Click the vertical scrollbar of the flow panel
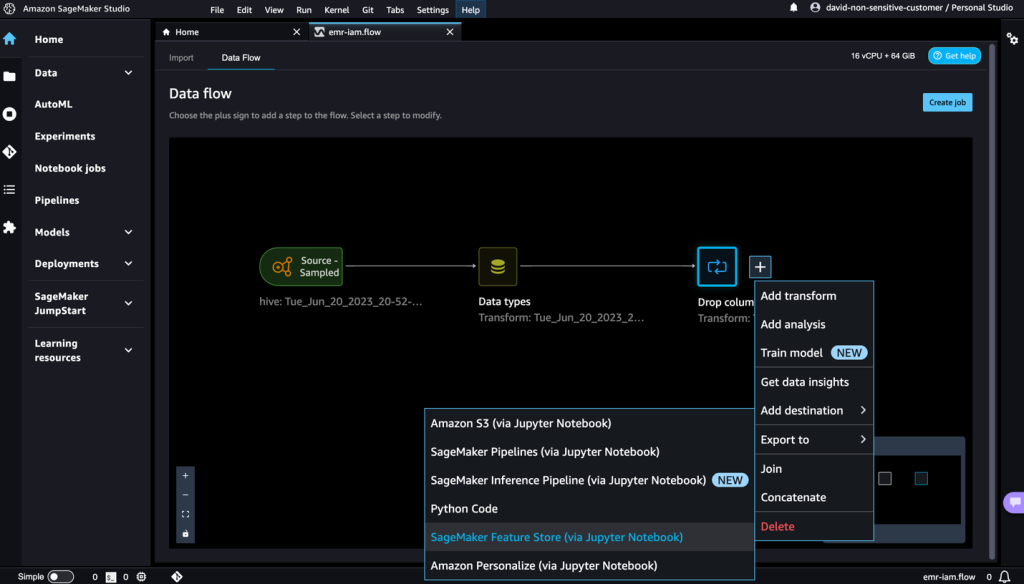The height and width of the screenshot is (584, 1024). coord(993,300)
